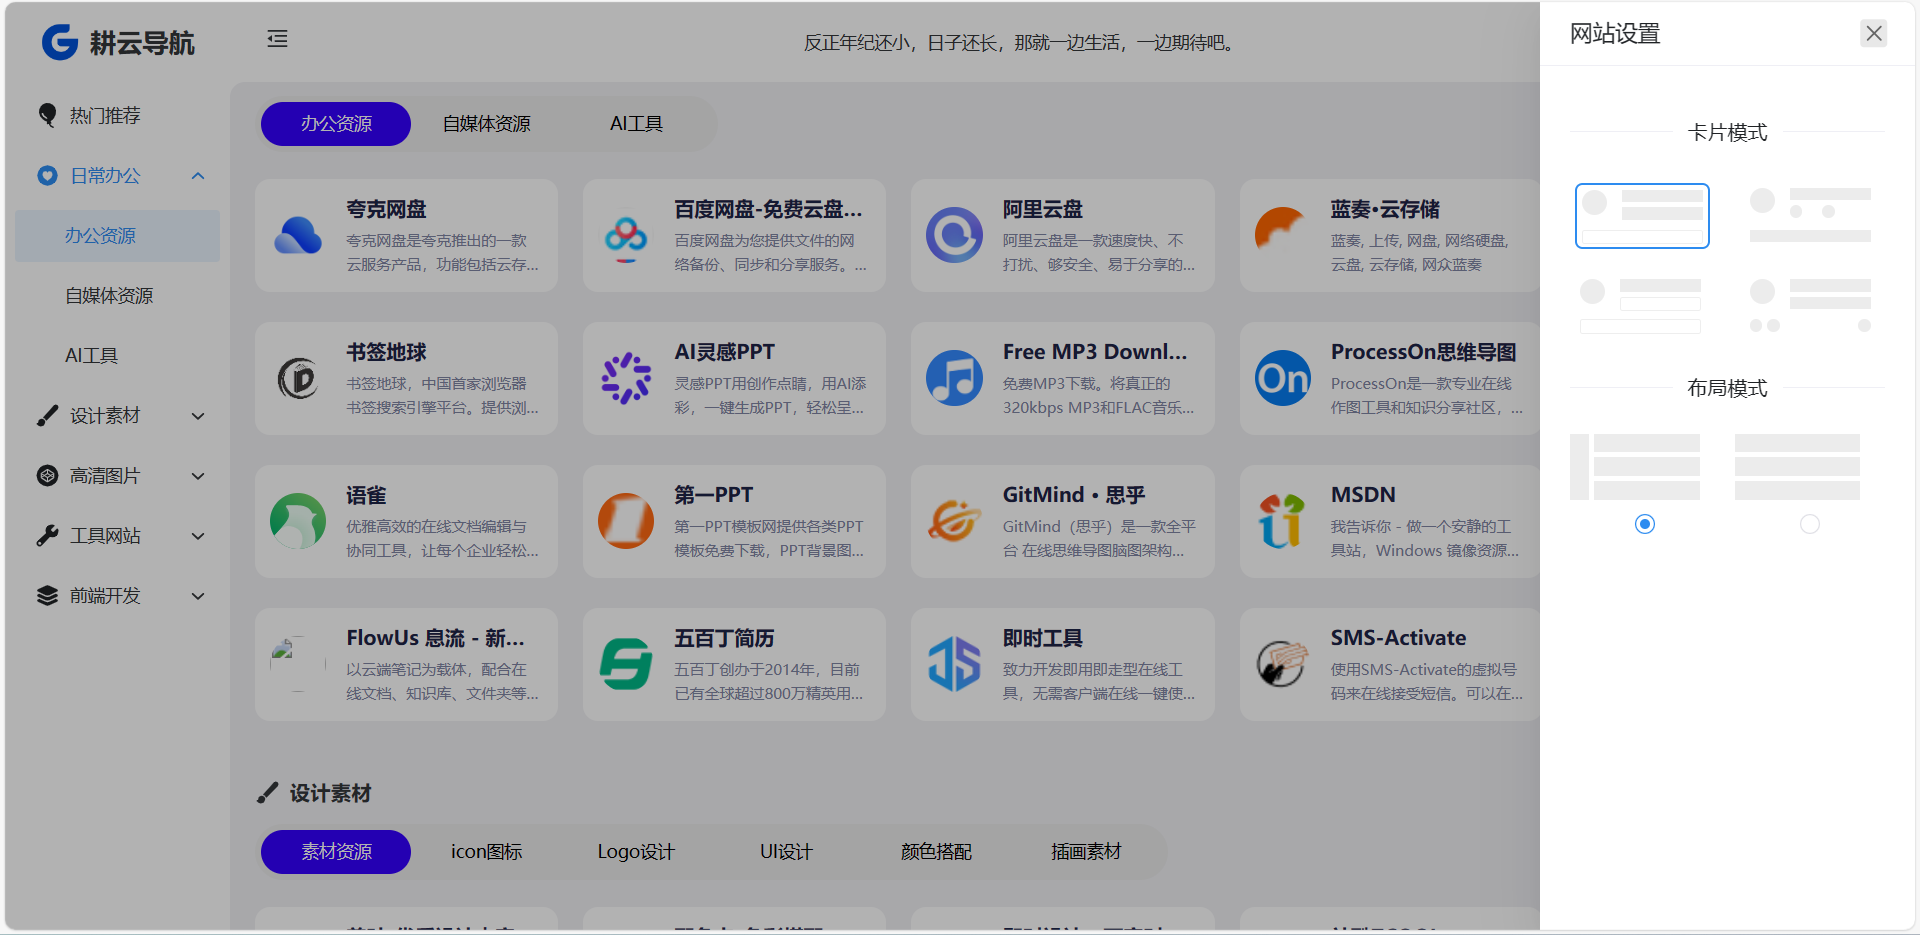The width and height of the screenshot is (1920, 935).
Task: Select the 素材资源 tab
Action: point(336,852)
